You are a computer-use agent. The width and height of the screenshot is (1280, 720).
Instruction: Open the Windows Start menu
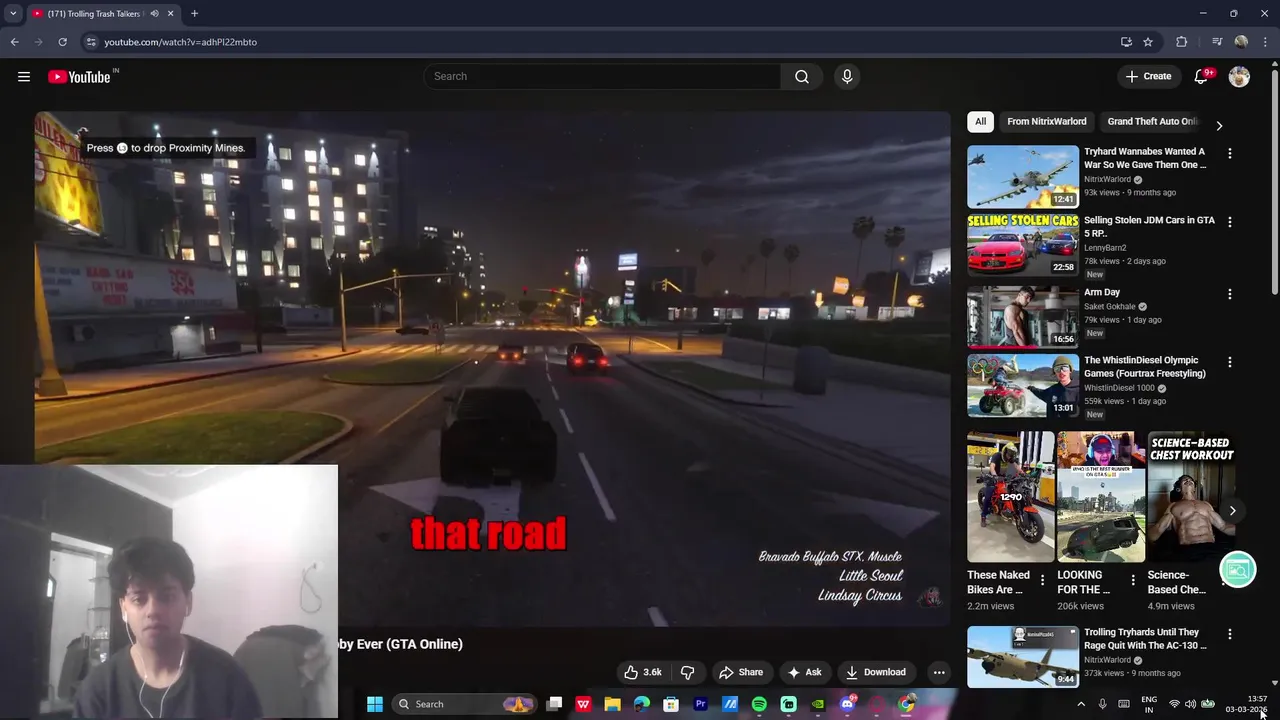point(375,704)
